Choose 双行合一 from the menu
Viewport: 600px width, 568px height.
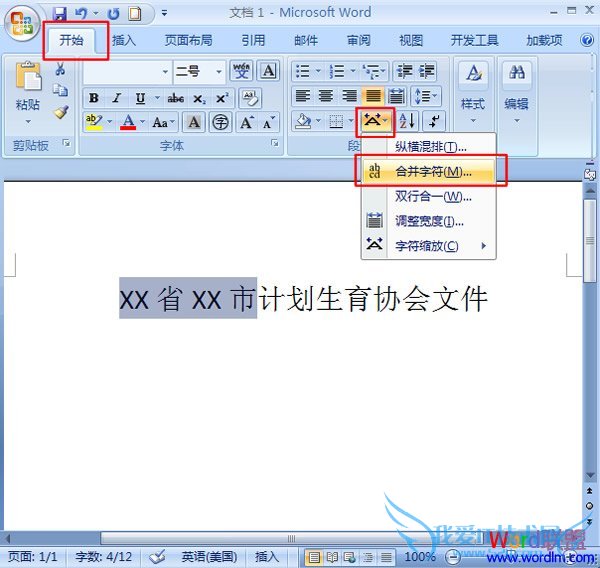(x=429, y=196)
